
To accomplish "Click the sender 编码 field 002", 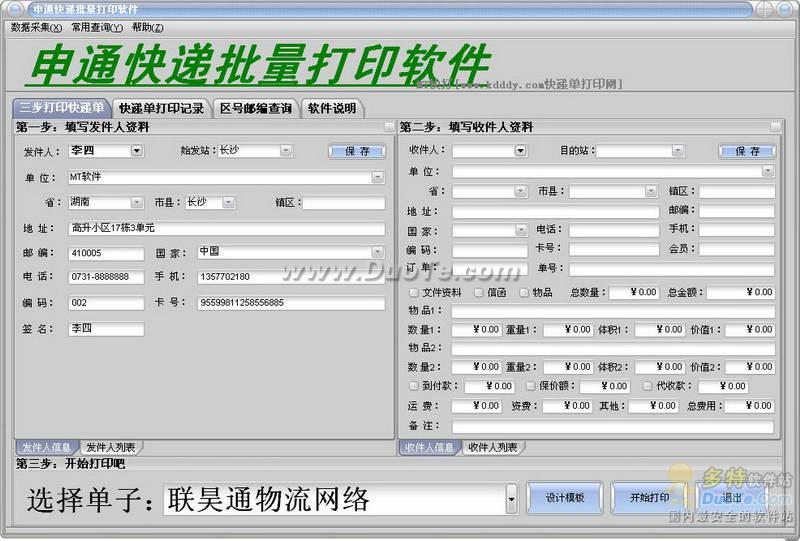I will 106,303.
